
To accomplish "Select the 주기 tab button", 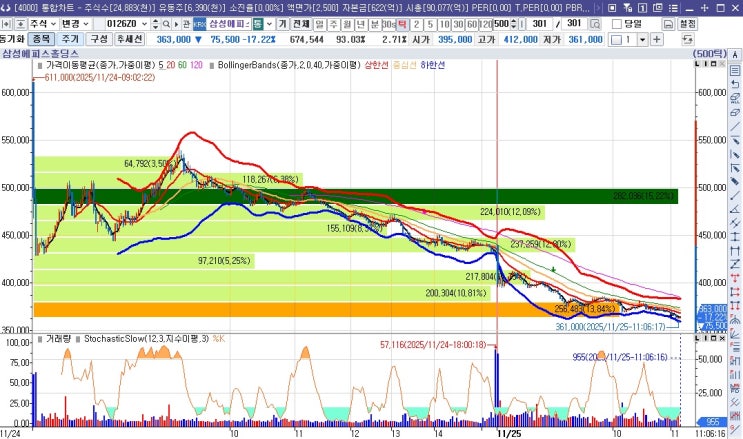I will point(70,39).
